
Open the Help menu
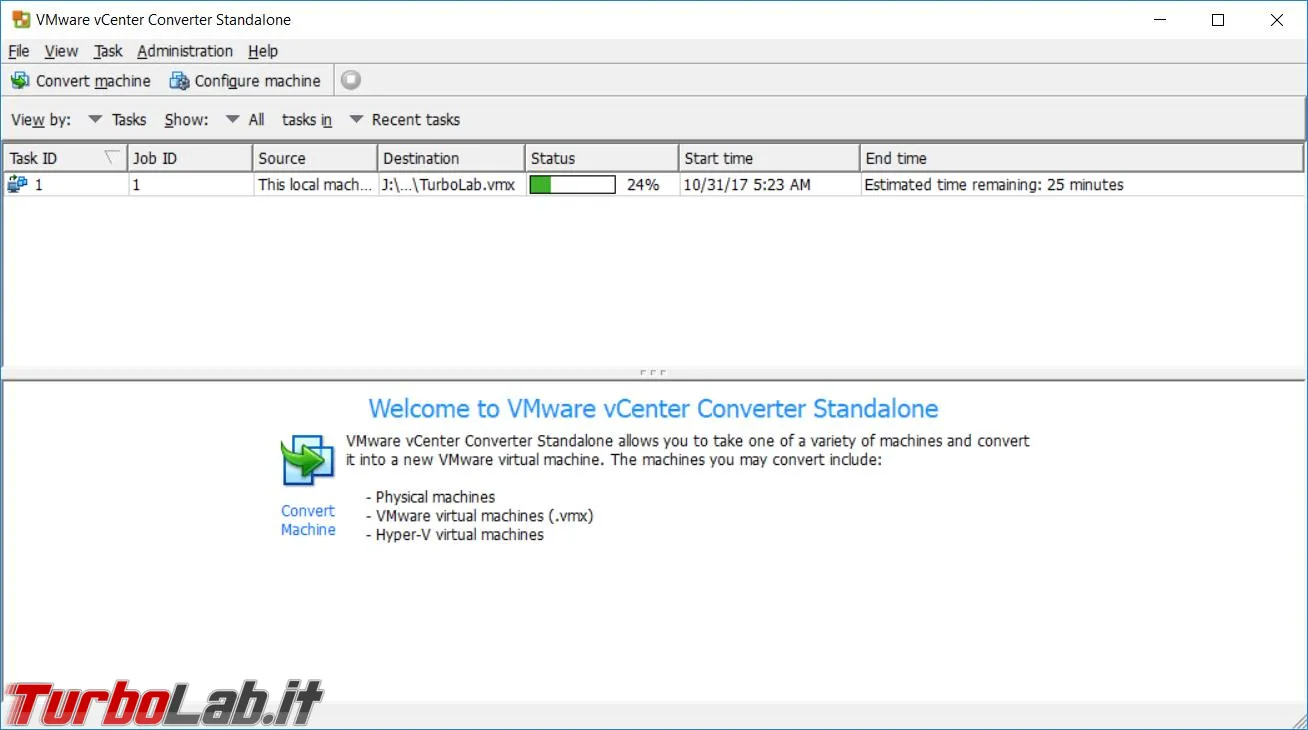(x=263, y=51)
